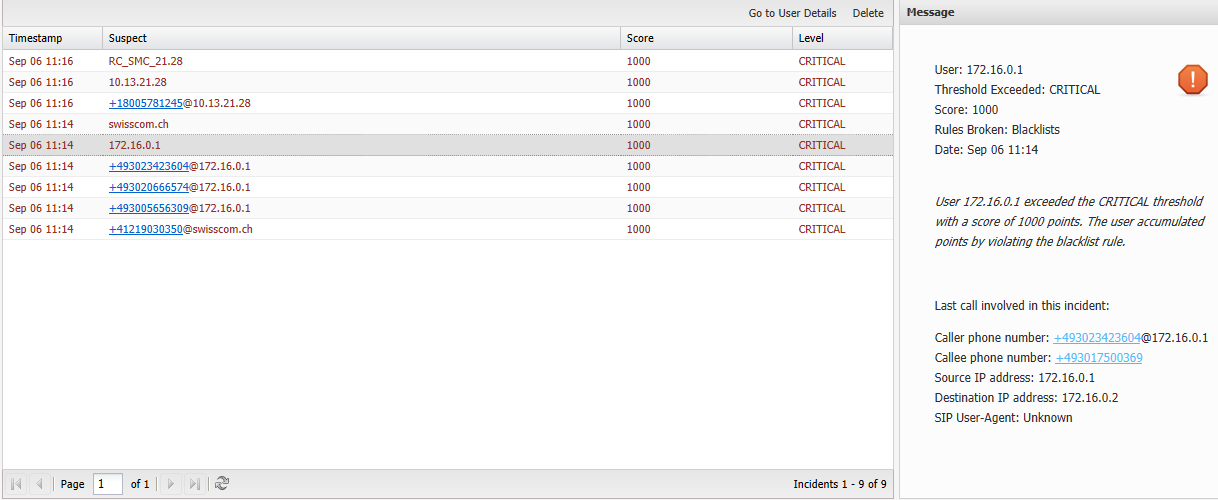Refresh the incidents list
The image size is (1218, 500).
tap(222, 484)
